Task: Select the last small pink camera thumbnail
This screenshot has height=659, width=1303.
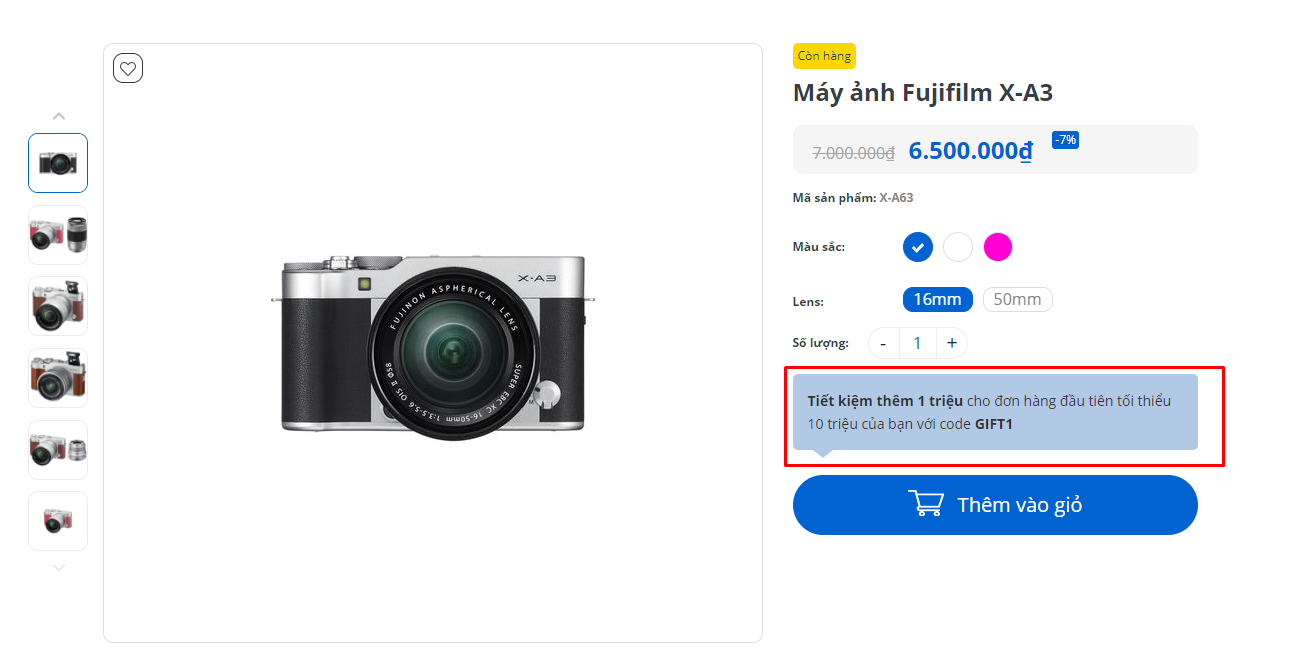Action: pyautogui.click(x=58, y=521)
